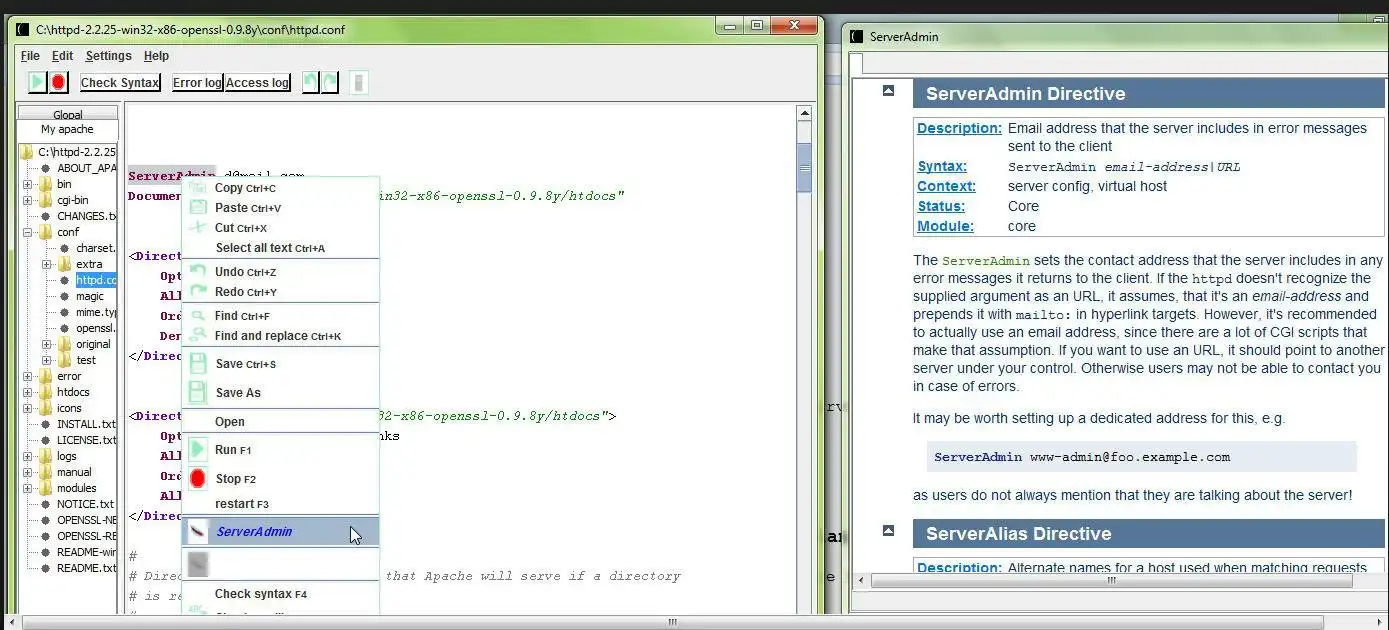1389x630 pixels.
Task: Expand the error folder node
Action: click(x=28, y=376)
